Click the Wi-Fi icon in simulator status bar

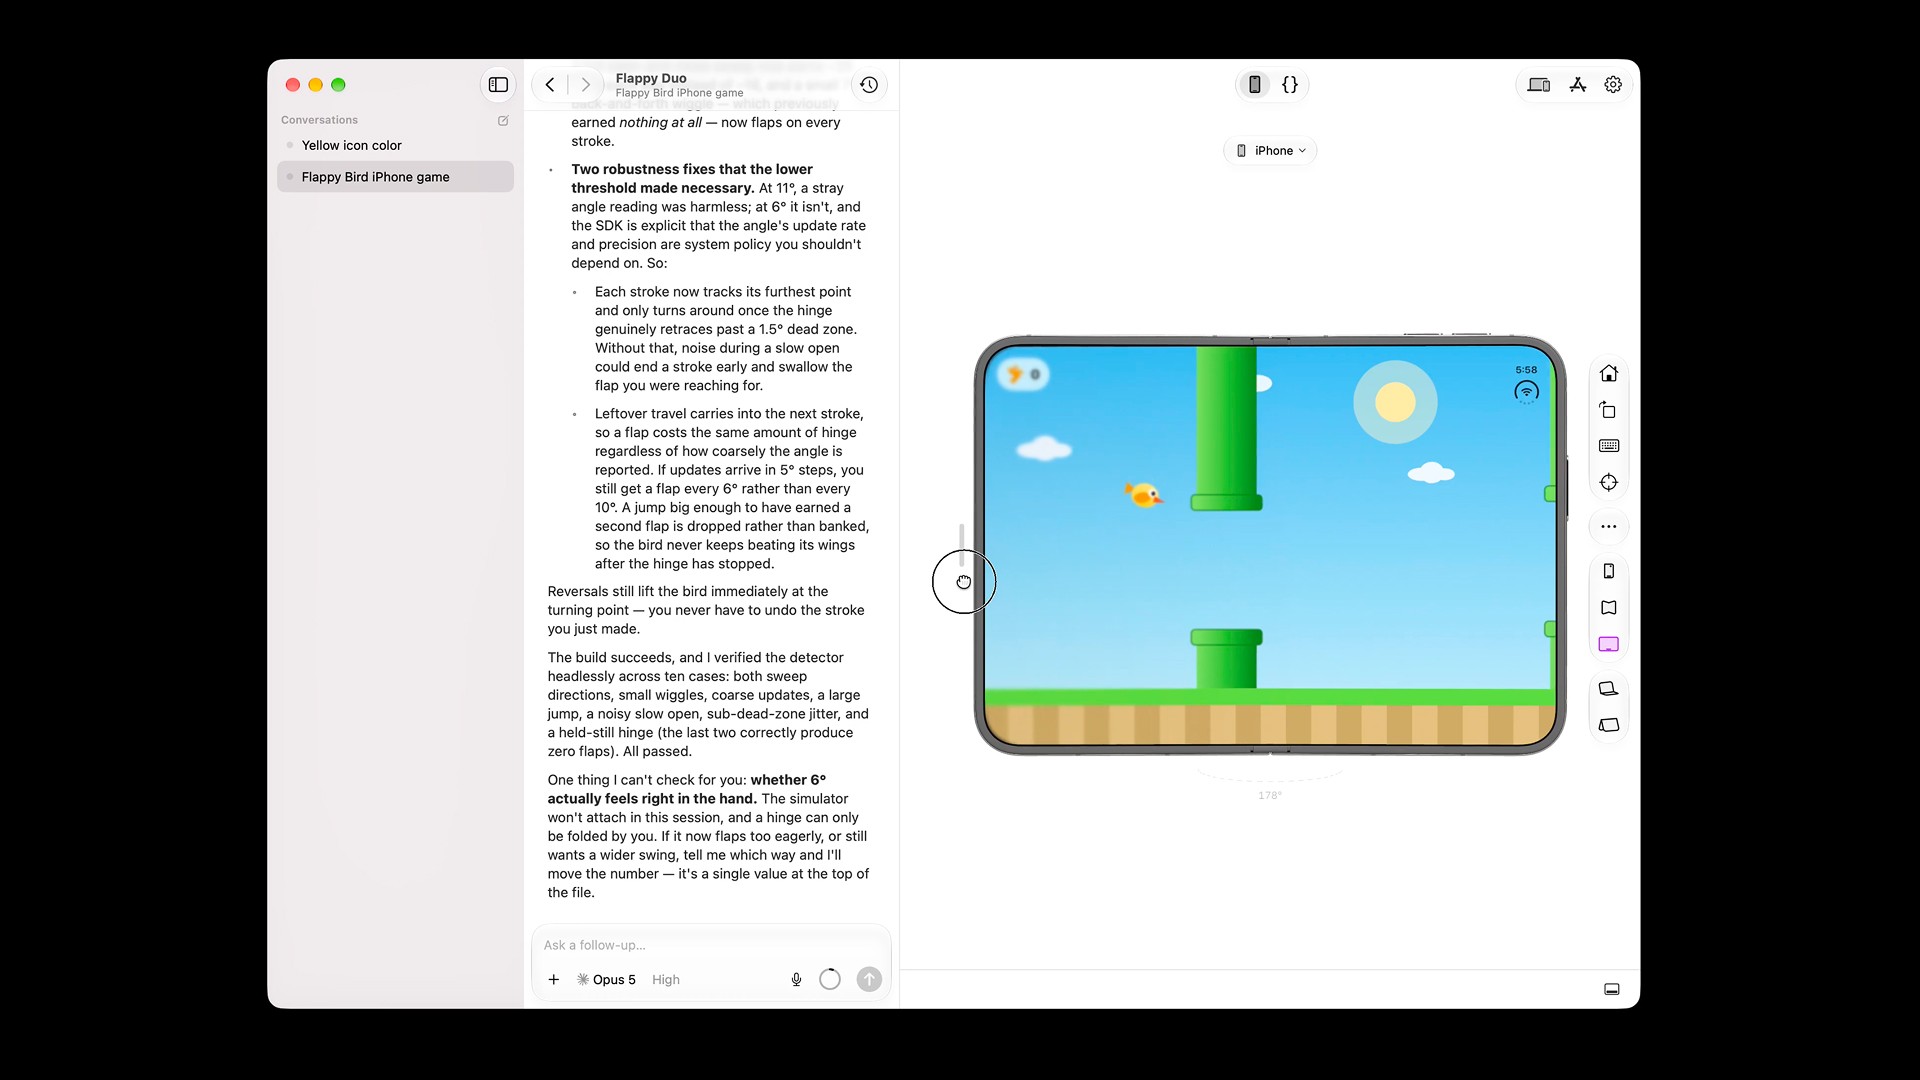1526,392
